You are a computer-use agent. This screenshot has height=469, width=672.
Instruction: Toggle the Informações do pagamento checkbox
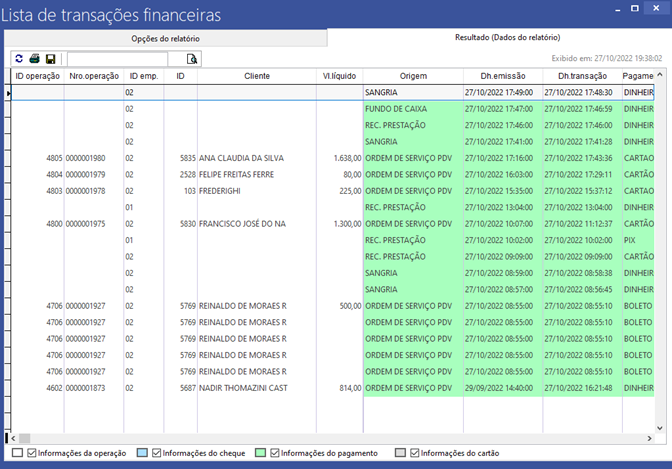coord(275,453)
